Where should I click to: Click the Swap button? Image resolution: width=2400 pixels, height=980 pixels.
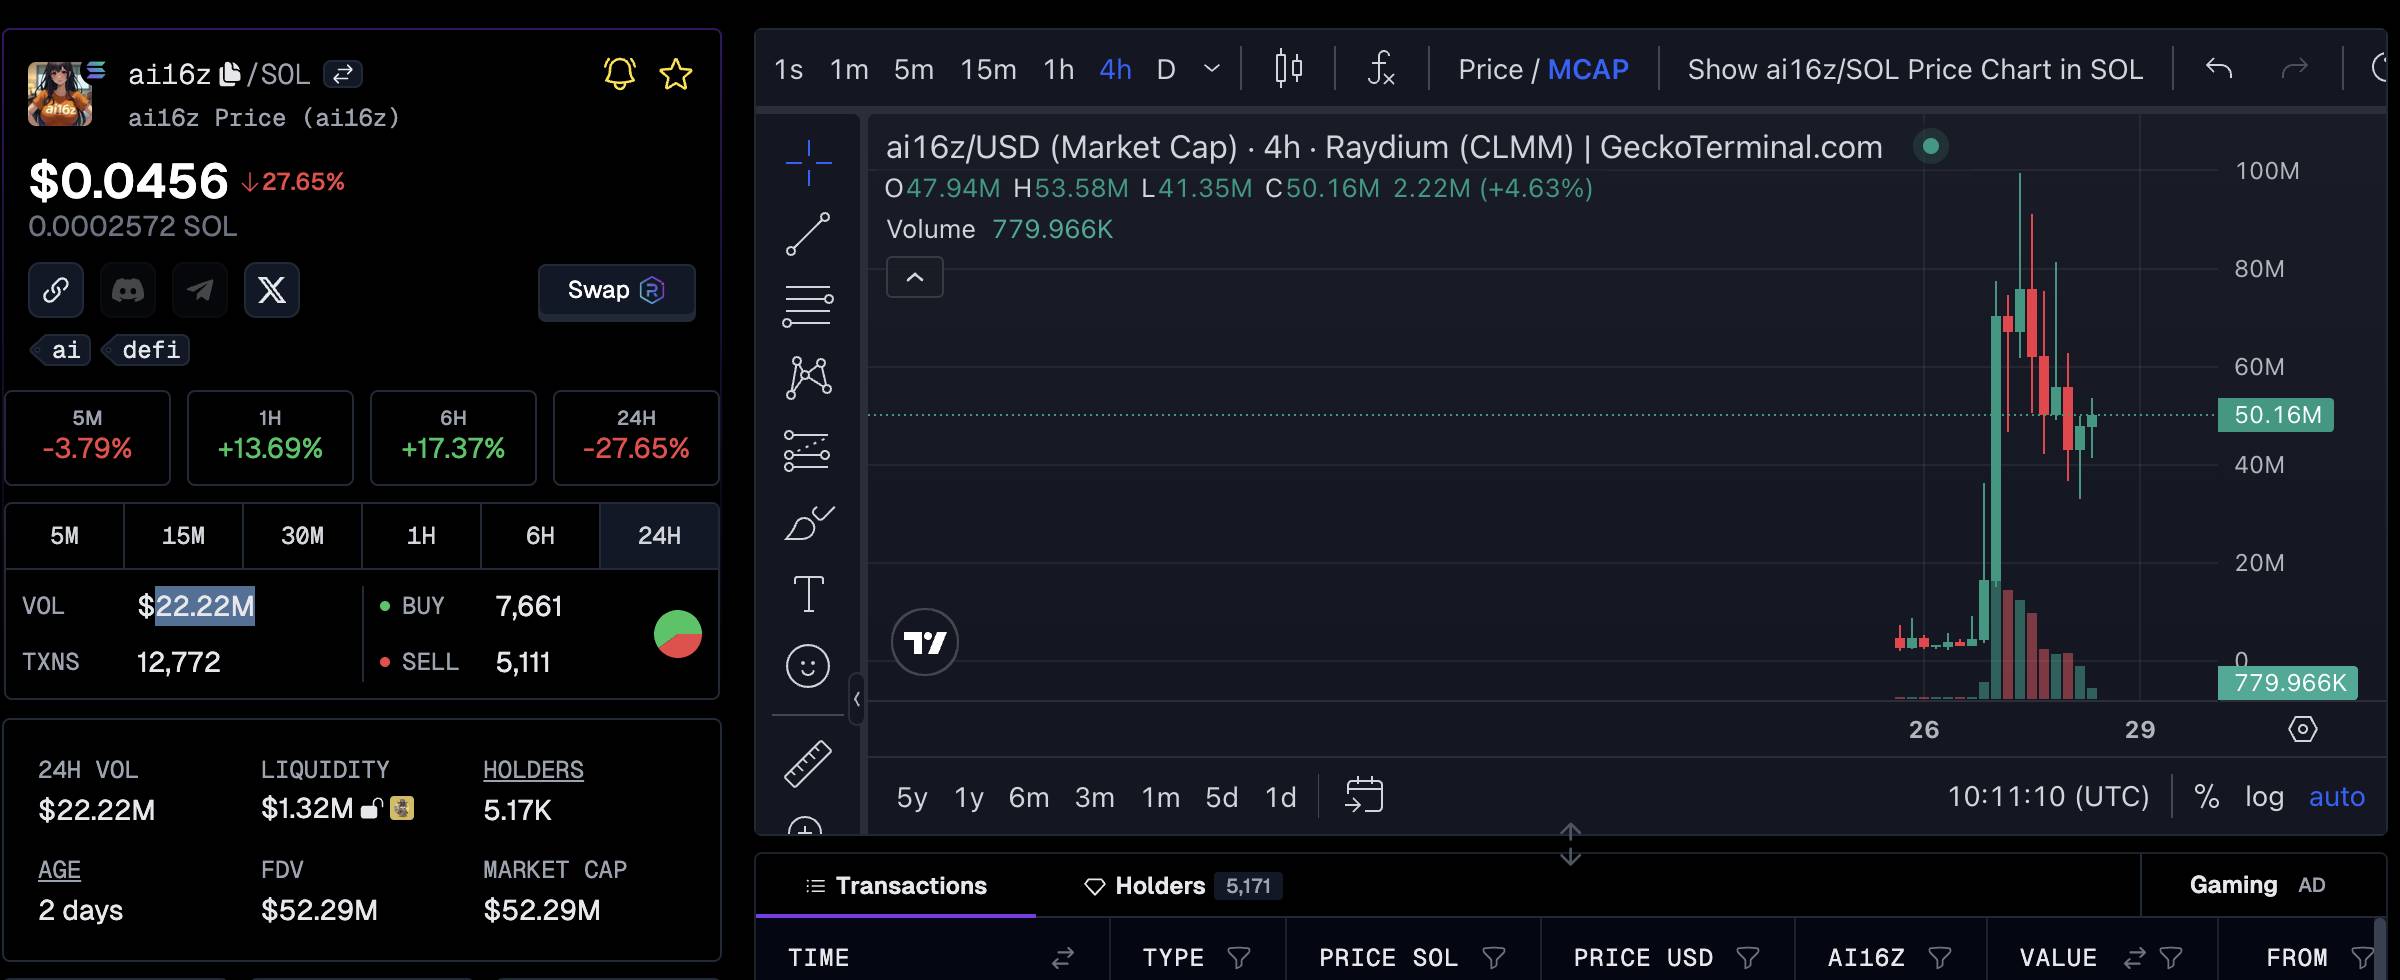pos(616,291)
